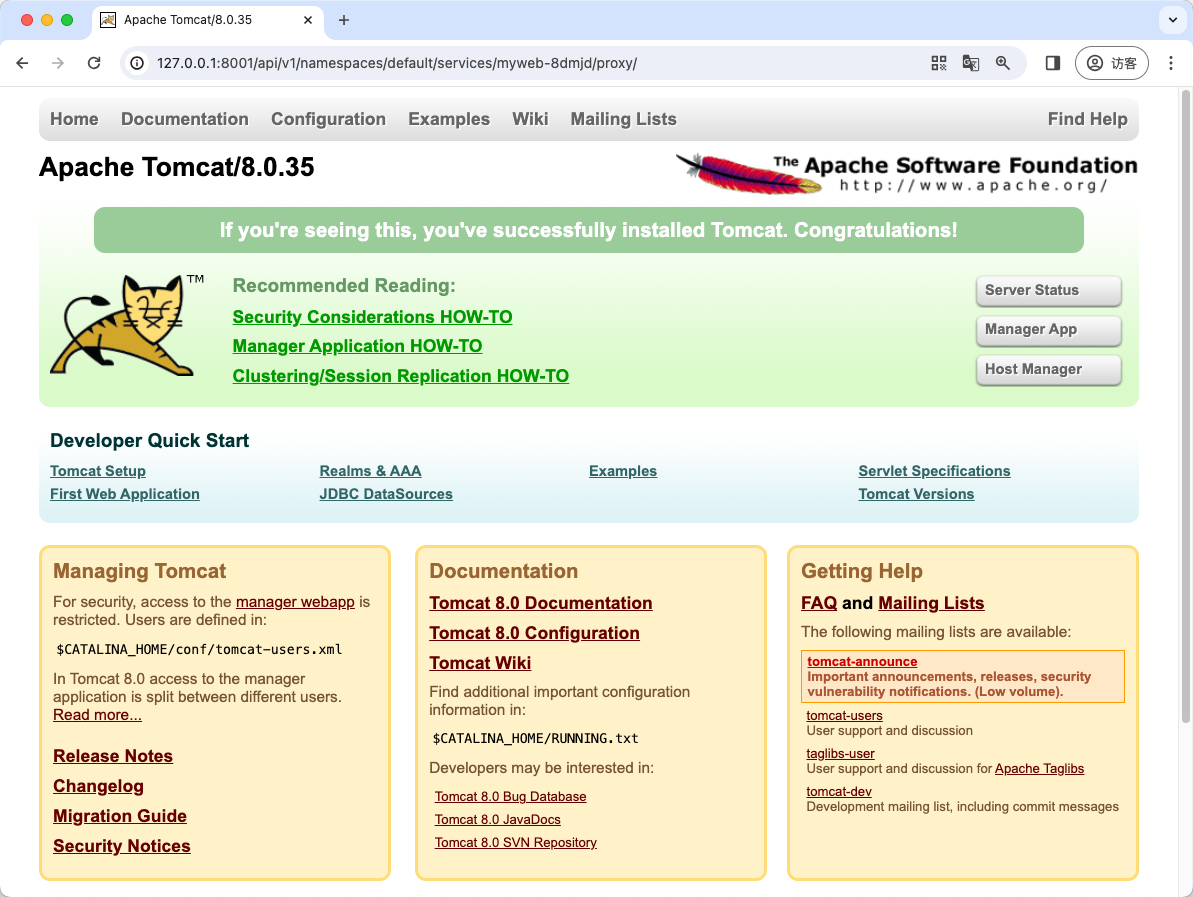The width and height of the screenshot is (1193, 897).
Task: Open the taglibs-user mailing list link
Action: pyautogui.click(x=841, y=753)
